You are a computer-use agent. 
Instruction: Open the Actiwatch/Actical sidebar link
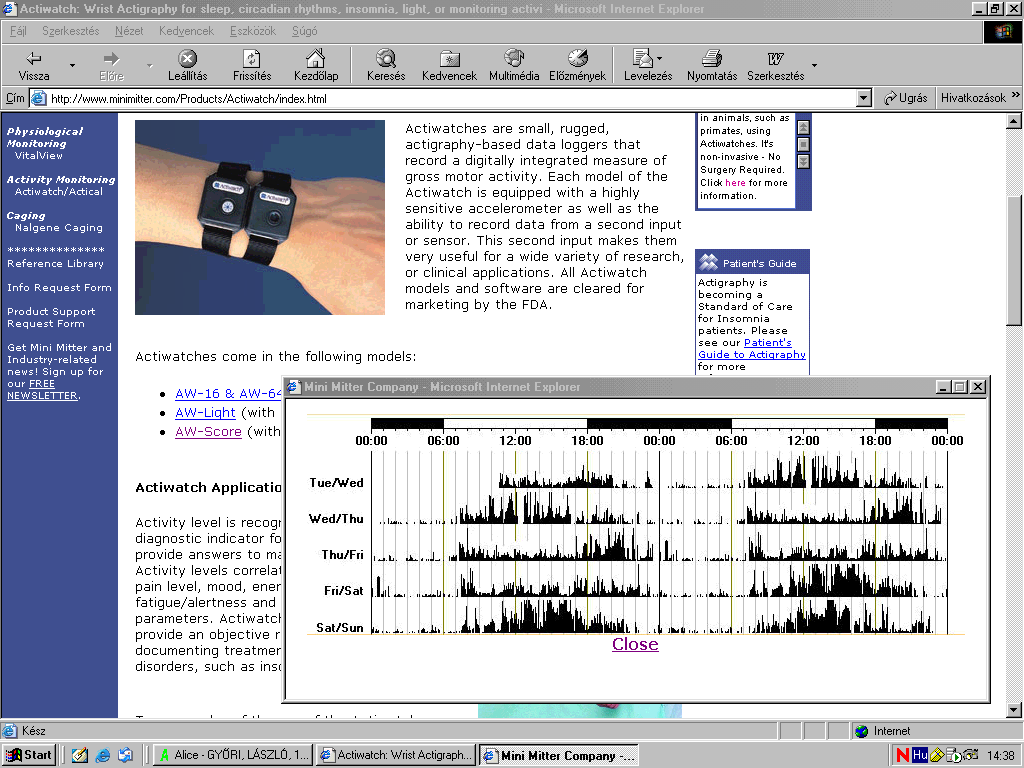click(59, 191)
